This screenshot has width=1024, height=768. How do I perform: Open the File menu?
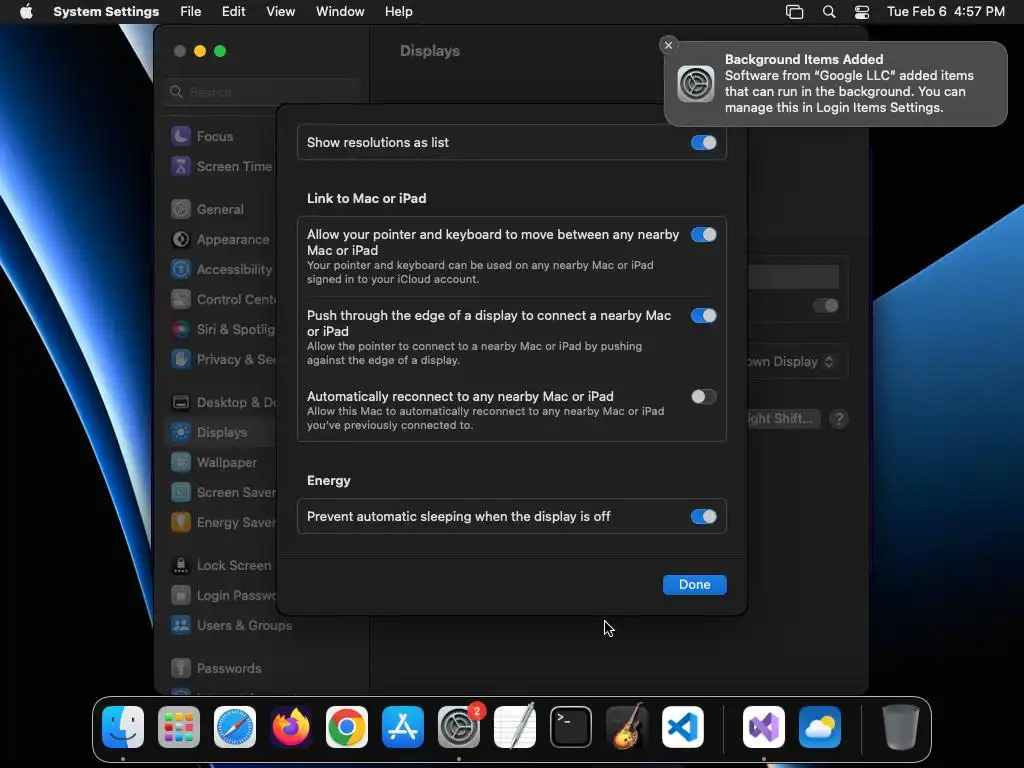pos(191,12)
